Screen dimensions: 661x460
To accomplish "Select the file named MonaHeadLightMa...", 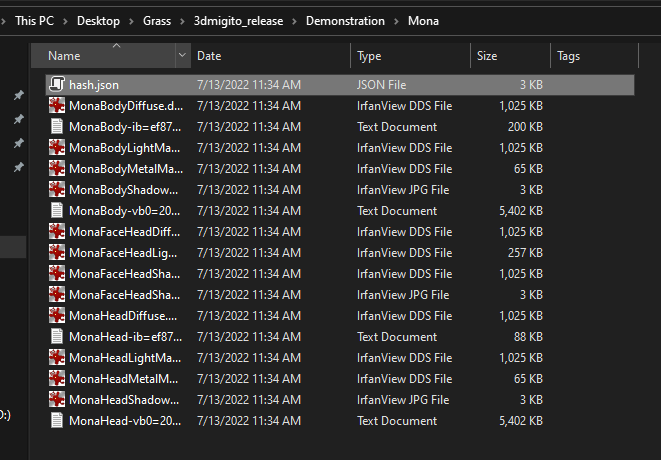I will (125, 358).
